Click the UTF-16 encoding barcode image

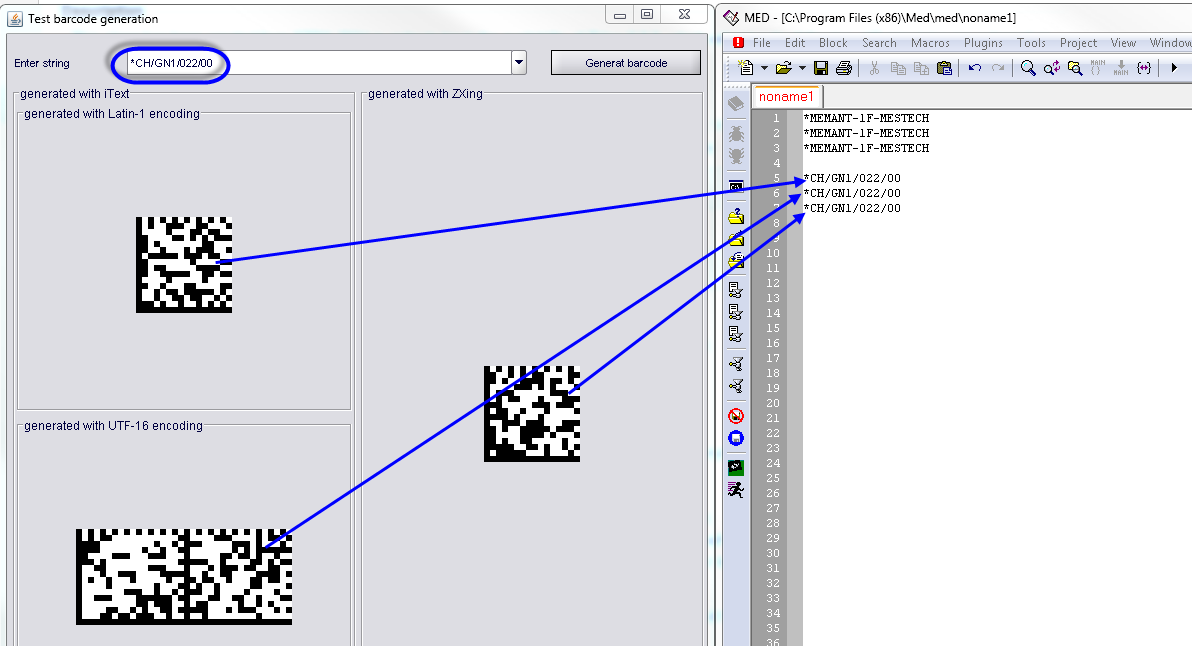click(184, 577)
